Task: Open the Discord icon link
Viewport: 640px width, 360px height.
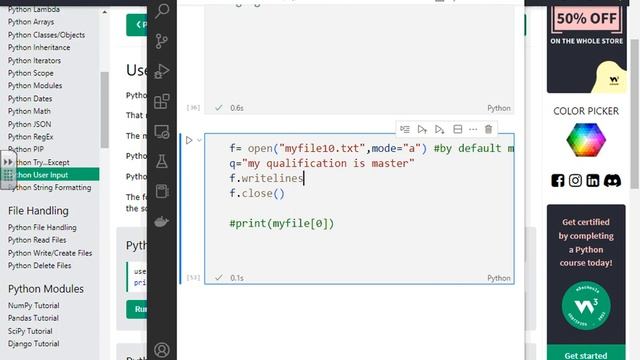Action: [612, 180]
